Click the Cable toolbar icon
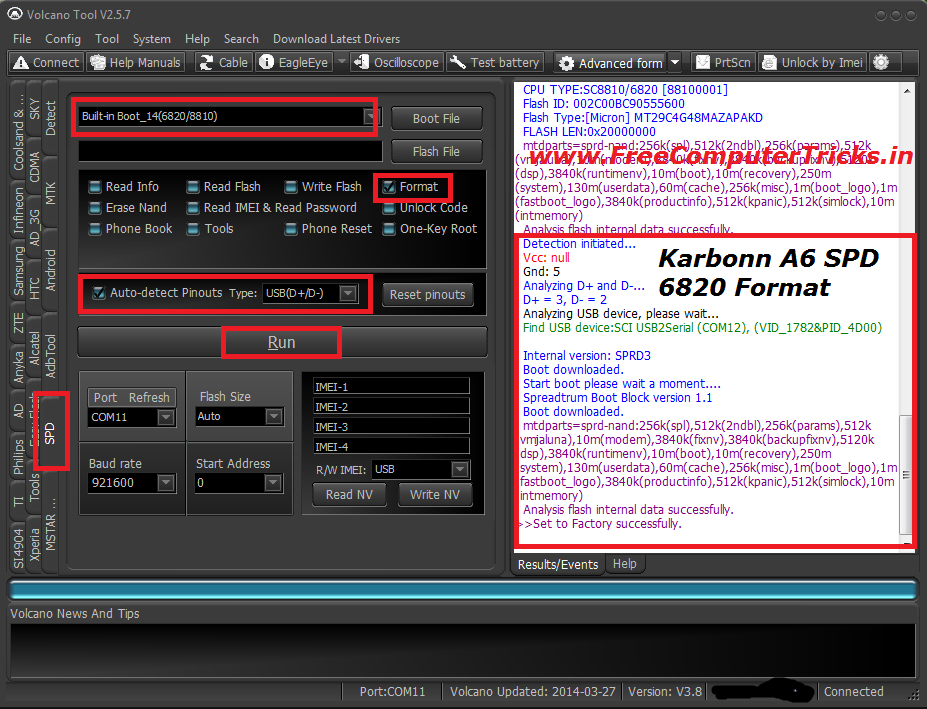Screen dimensions: 927x709 [206, 63]
